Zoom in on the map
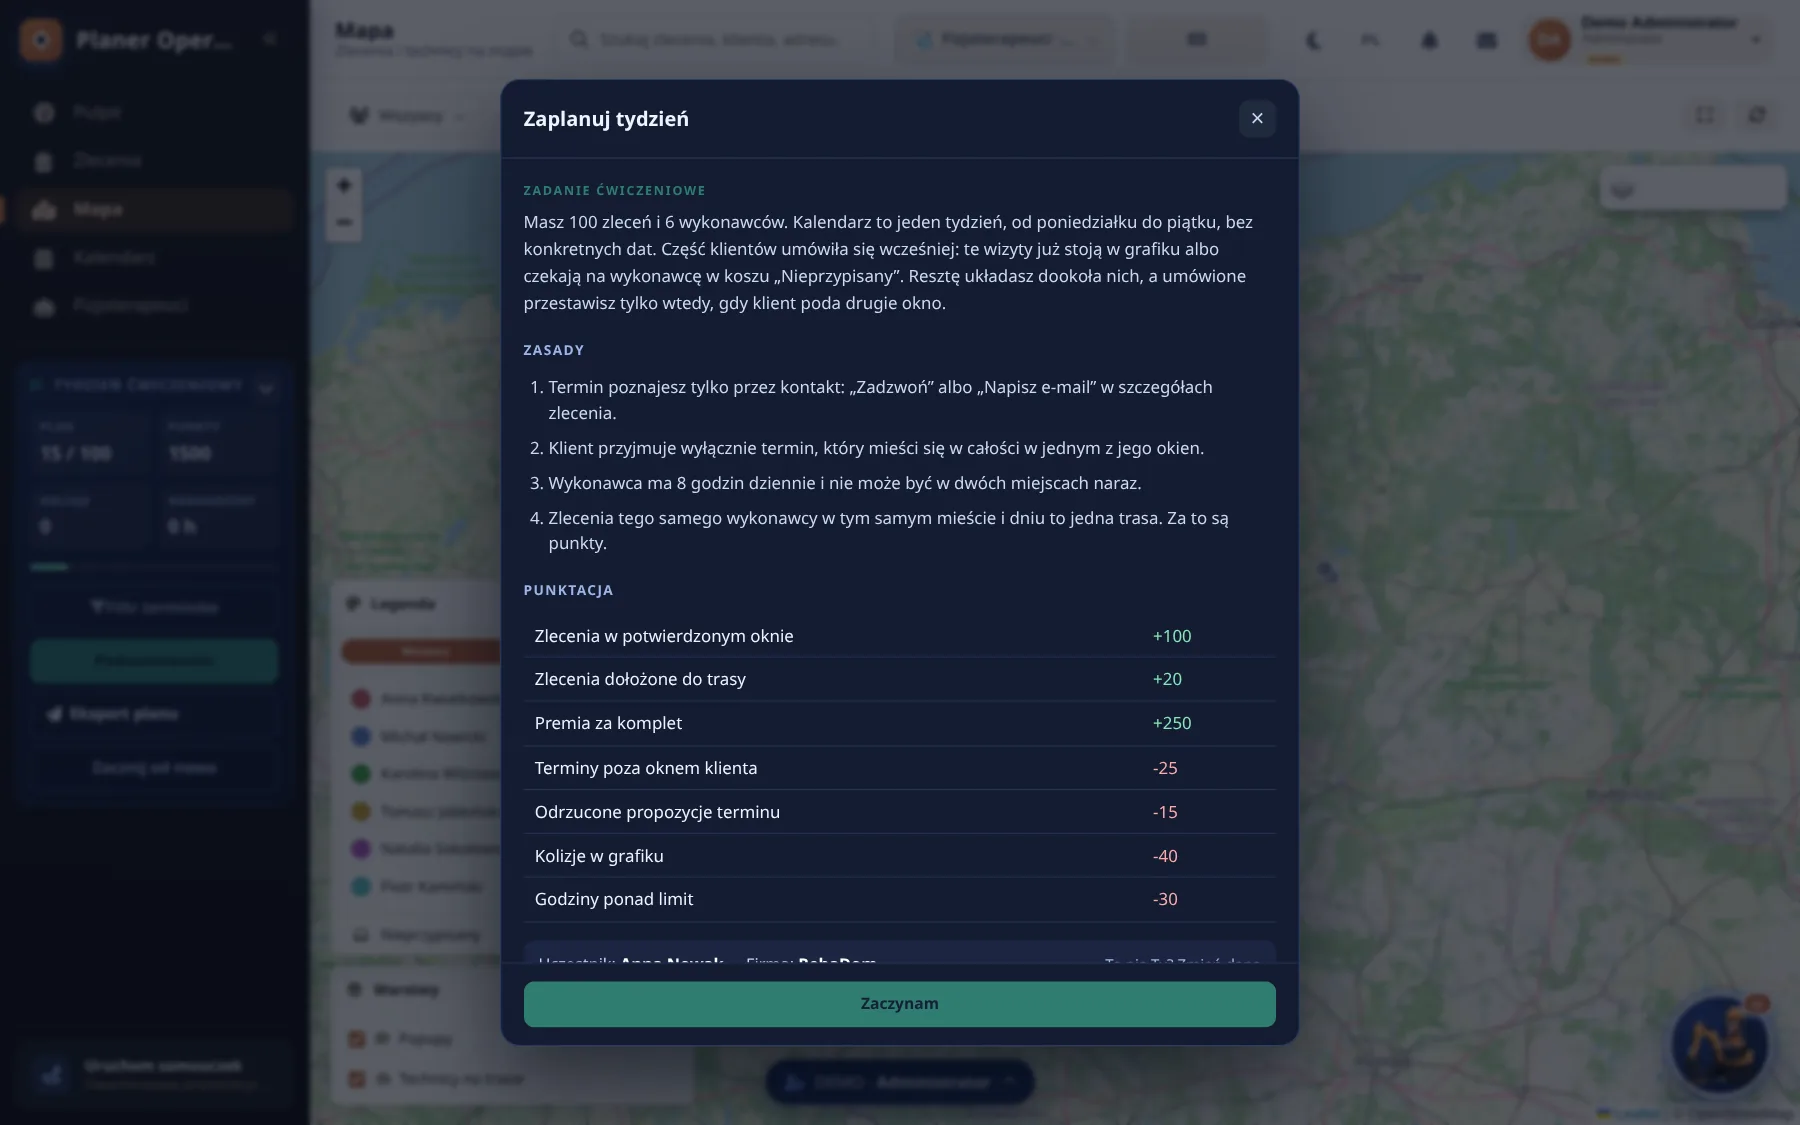The height and width of the screenshot is (1125, 1800). tap(344, 185)
